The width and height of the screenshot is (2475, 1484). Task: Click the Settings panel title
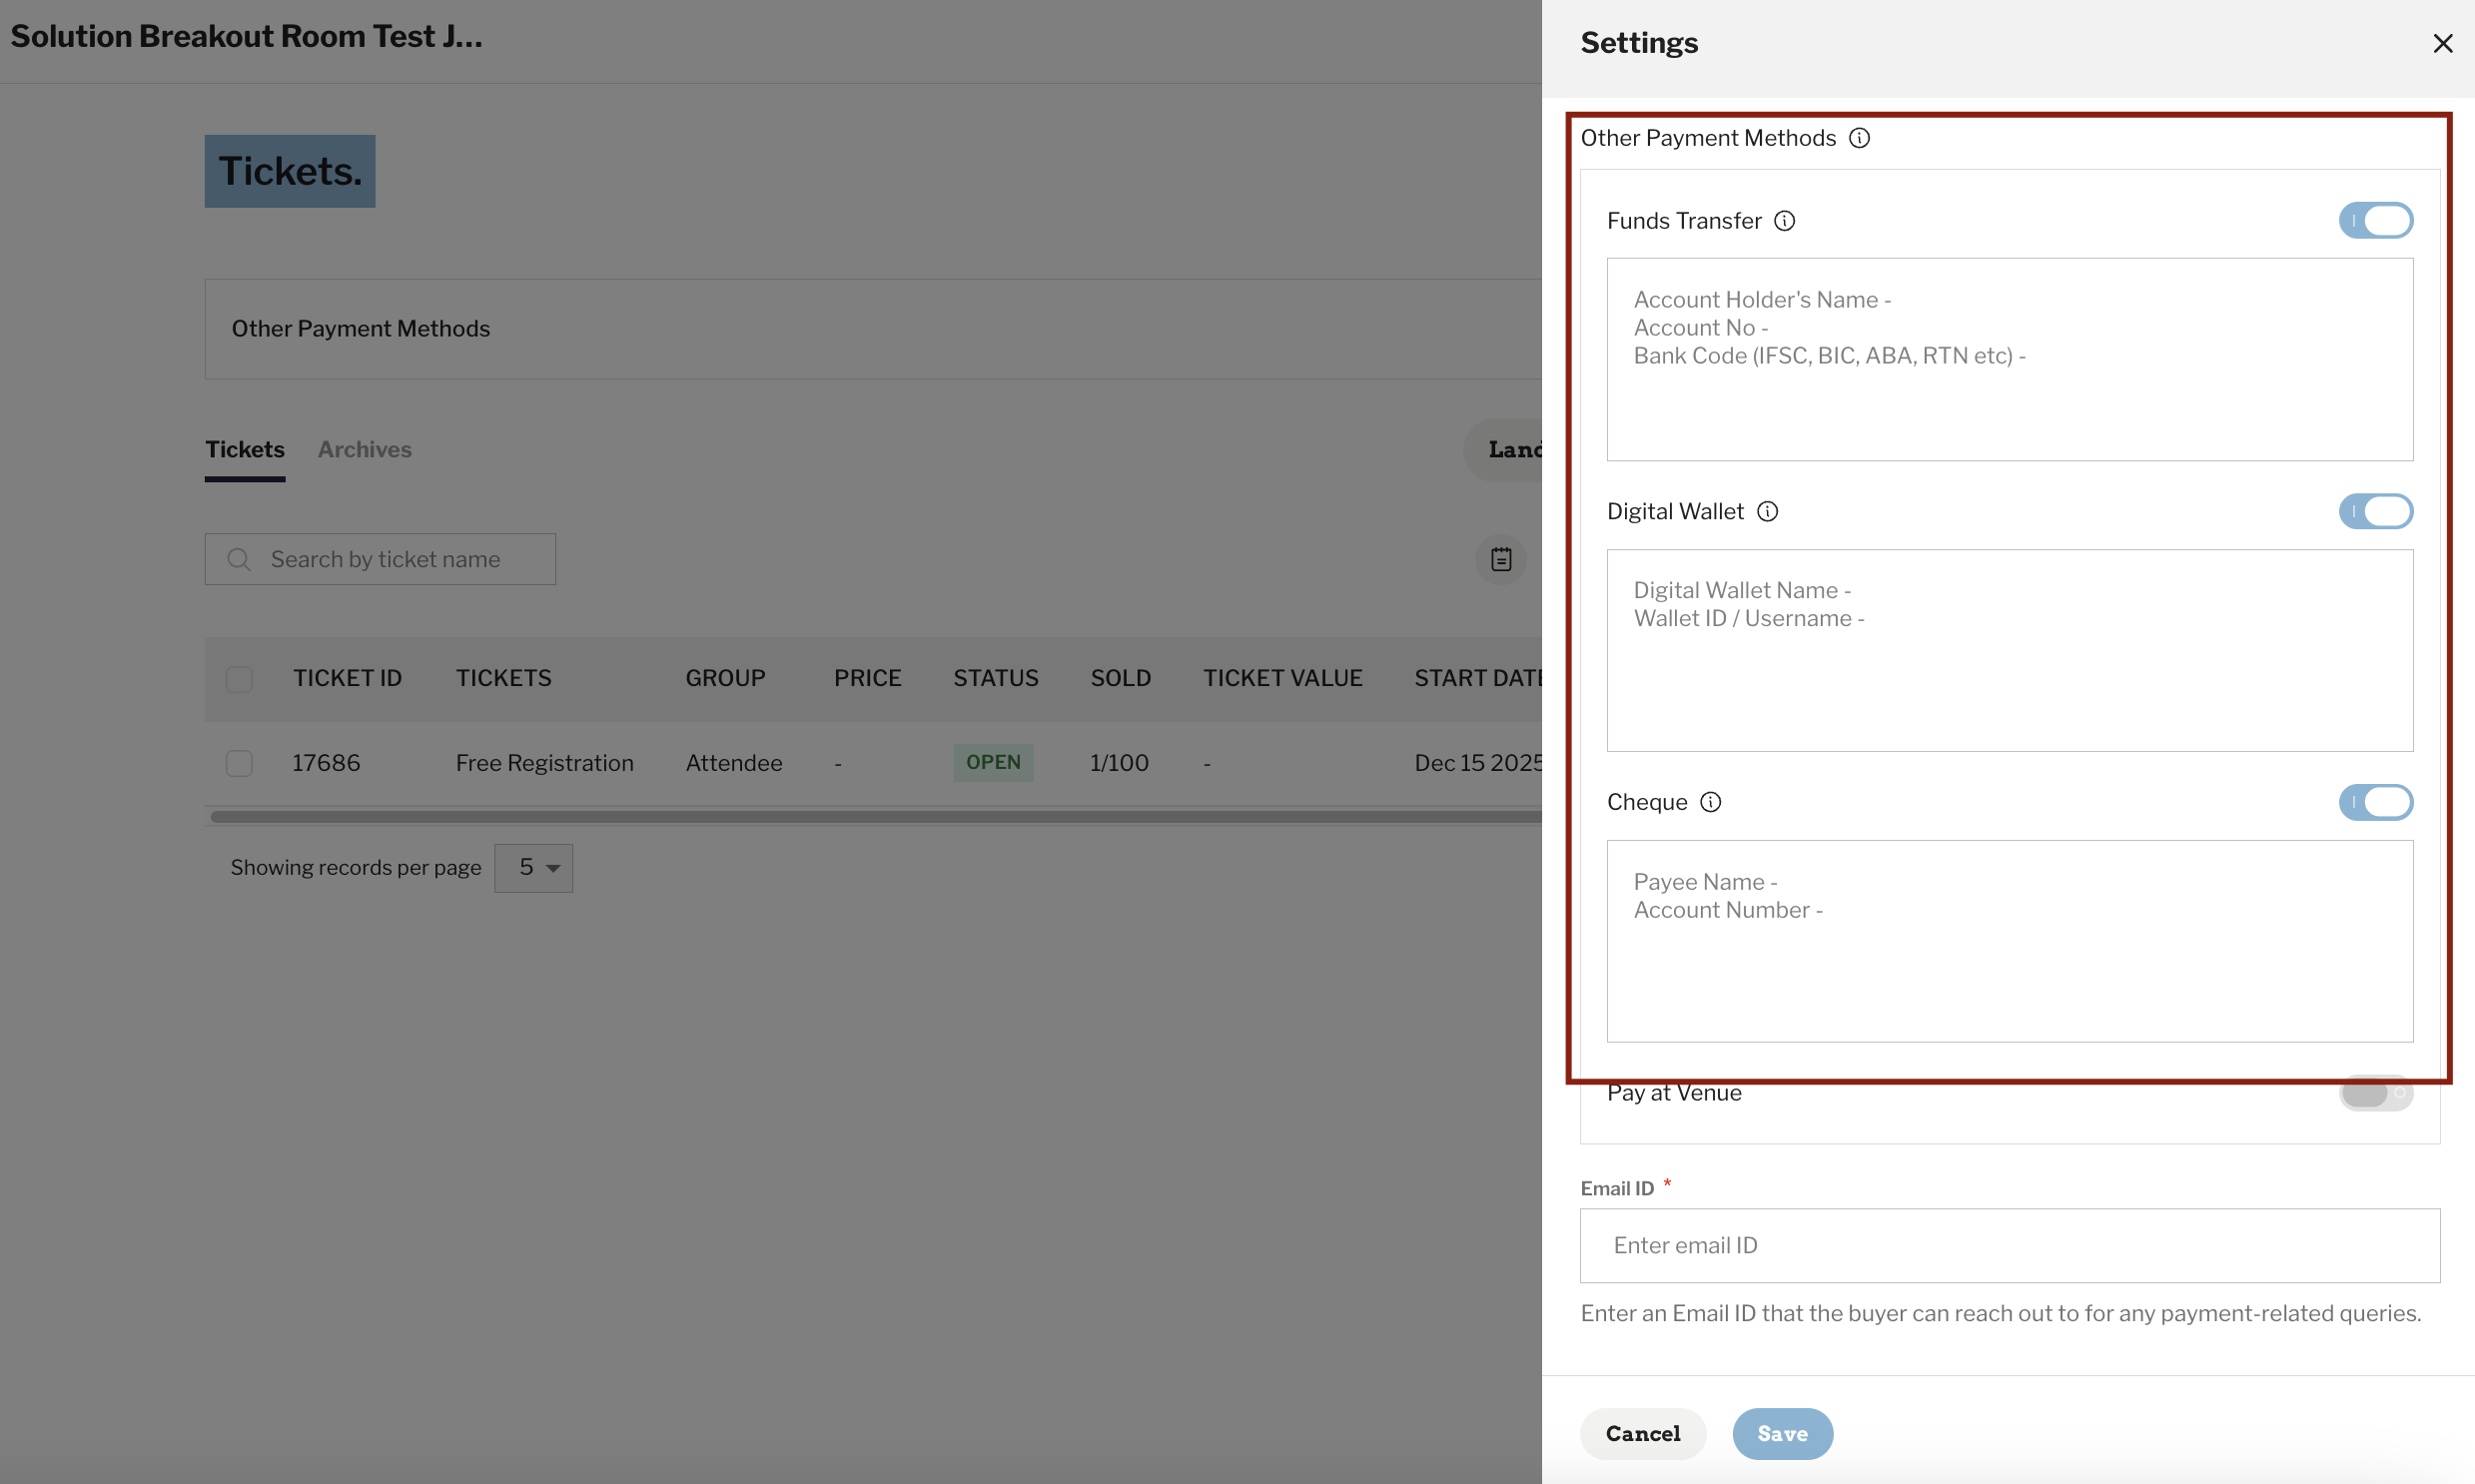click(1639, 43)
